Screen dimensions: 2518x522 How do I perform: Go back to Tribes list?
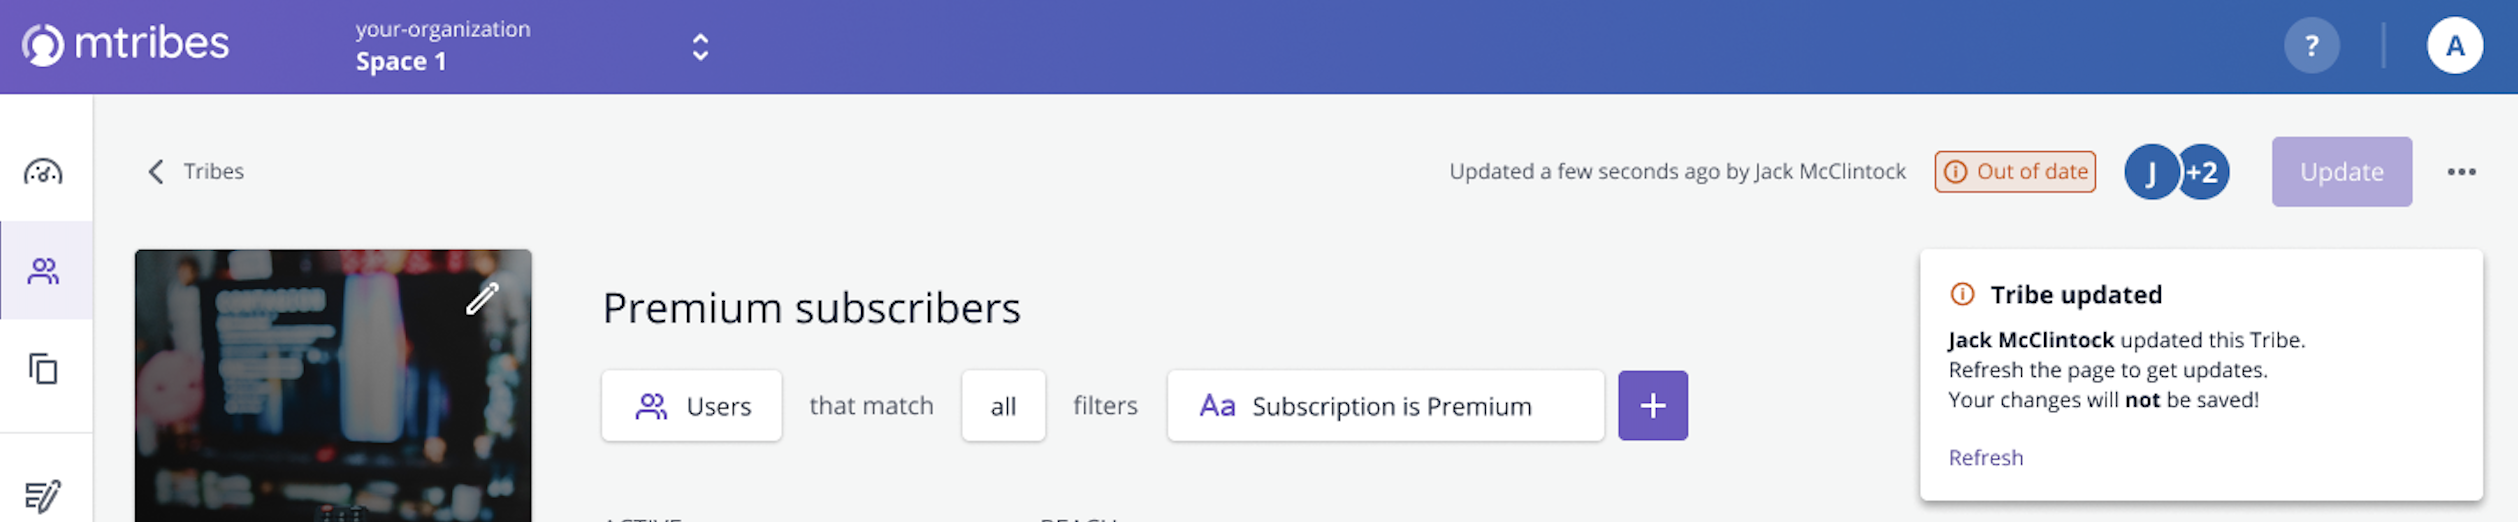click(x=196, y=172)
